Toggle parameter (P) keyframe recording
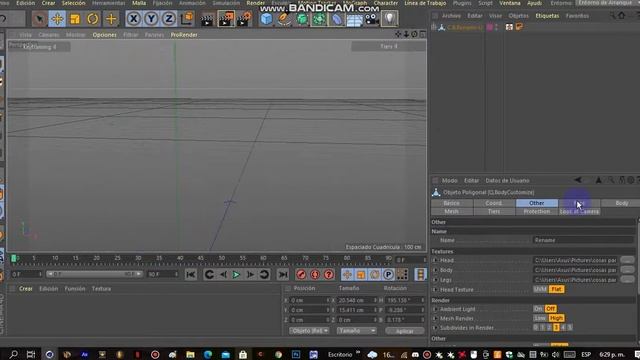The width and height of the screenshot is (640, 360). [389, 274]
